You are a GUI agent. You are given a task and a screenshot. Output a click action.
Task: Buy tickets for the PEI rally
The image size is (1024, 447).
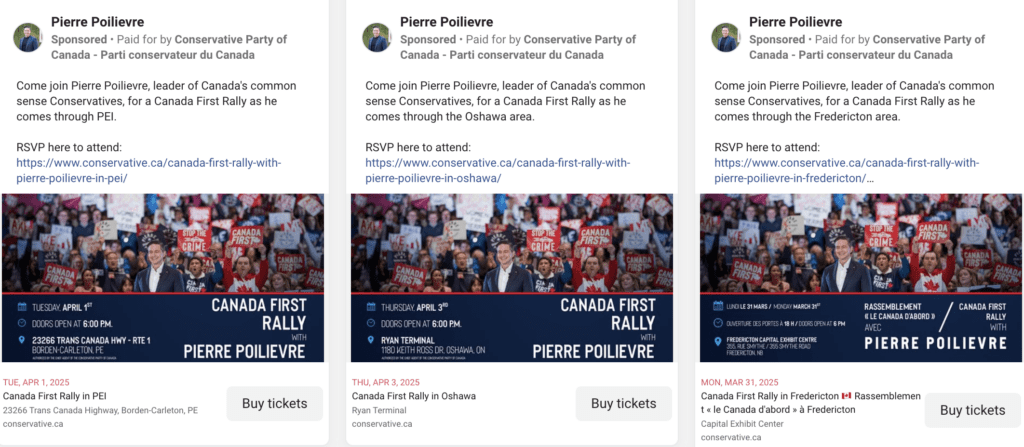275,403
